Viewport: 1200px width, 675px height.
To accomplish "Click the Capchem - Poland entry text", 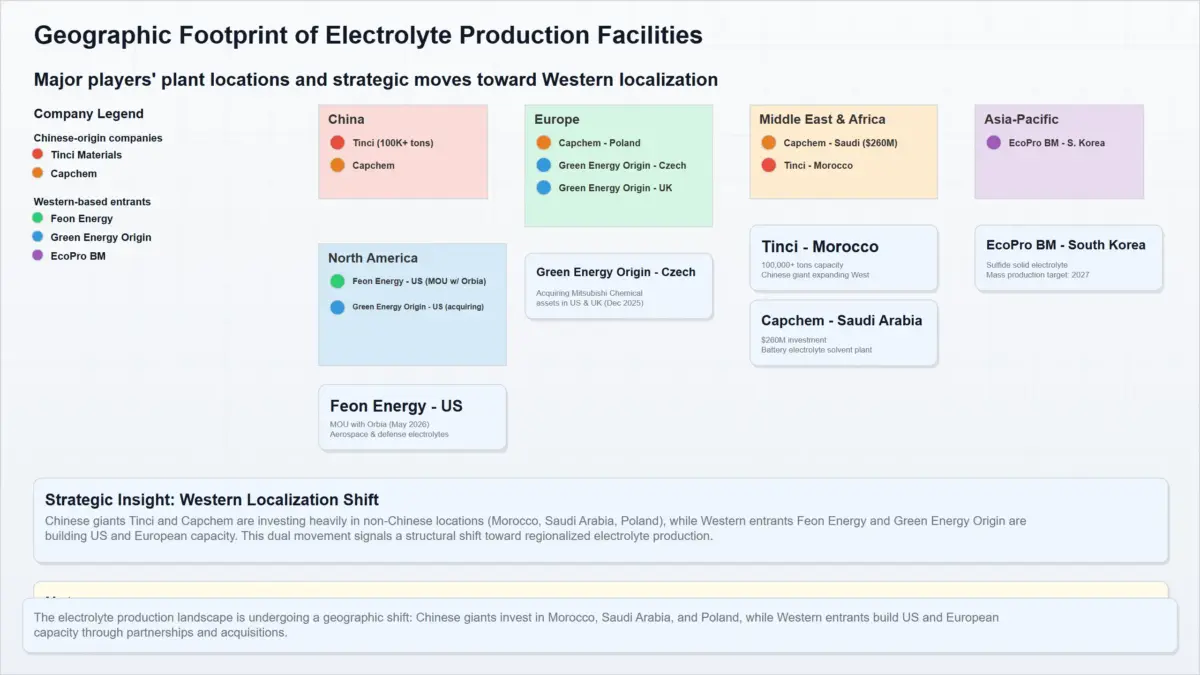I will [x=599, y=143].
